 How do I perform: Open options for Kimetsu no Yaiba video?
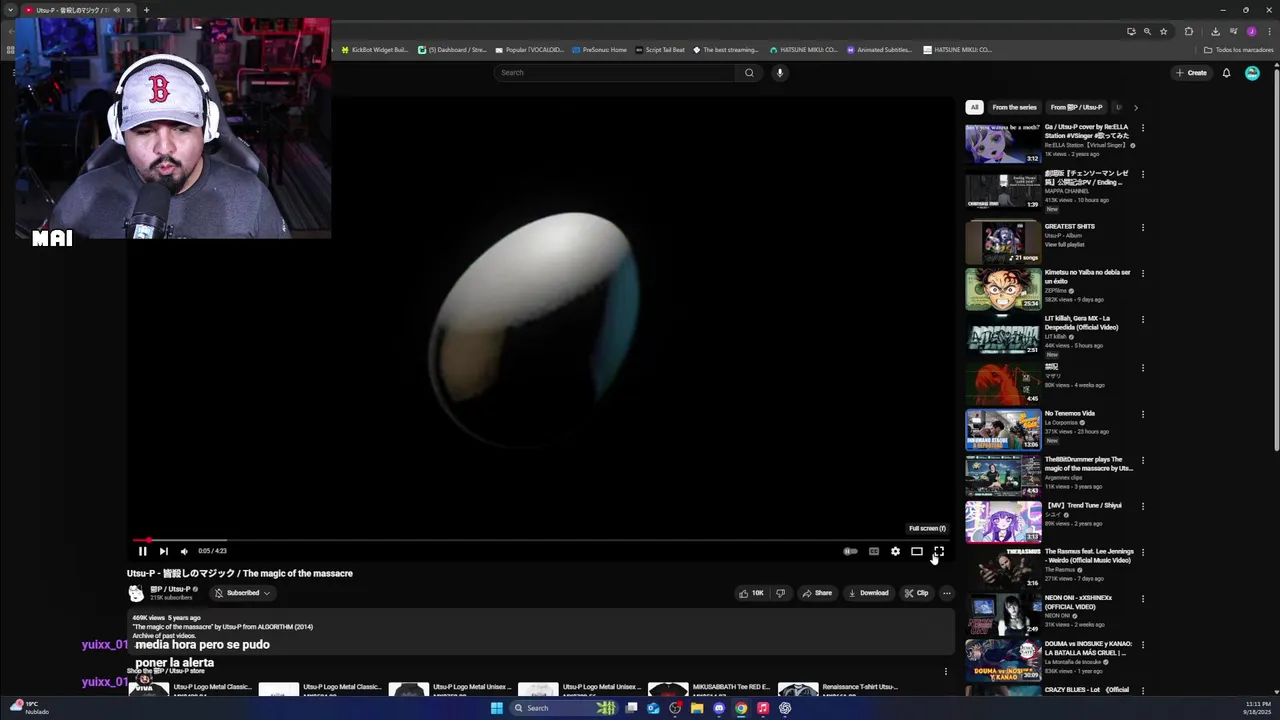click(1143, 273)
